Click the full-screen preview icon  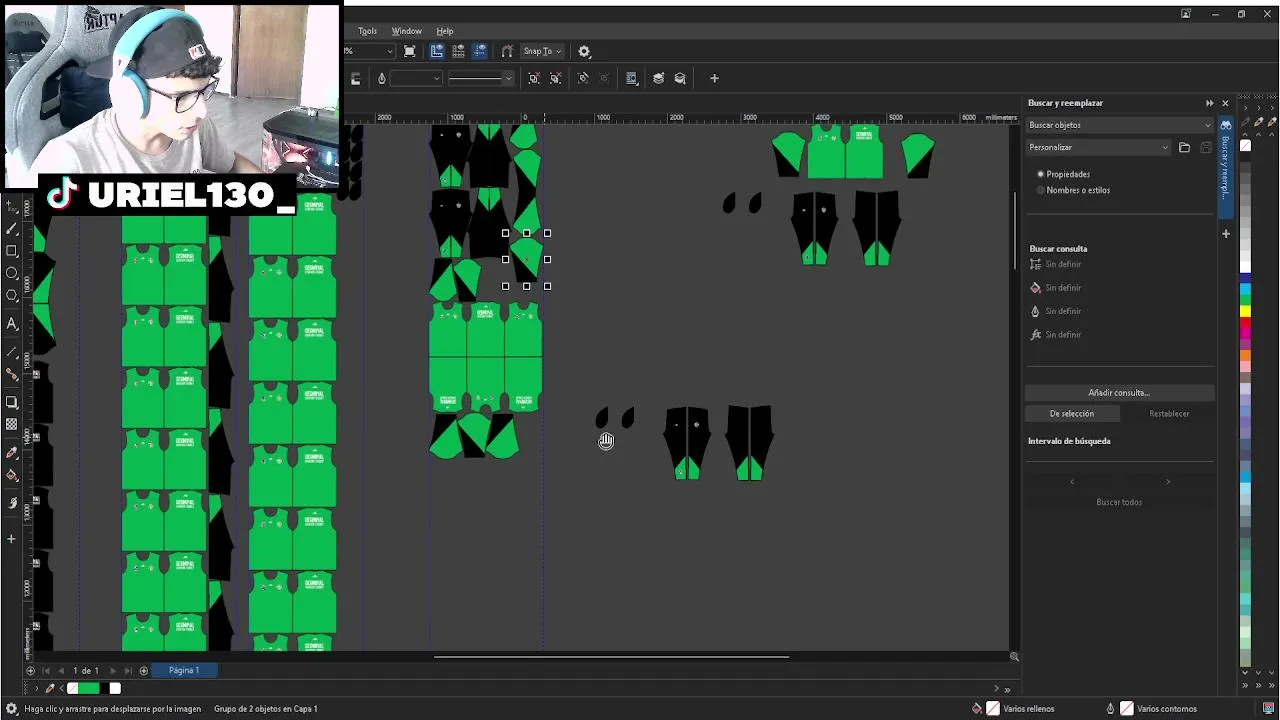[x=410, y=51]
